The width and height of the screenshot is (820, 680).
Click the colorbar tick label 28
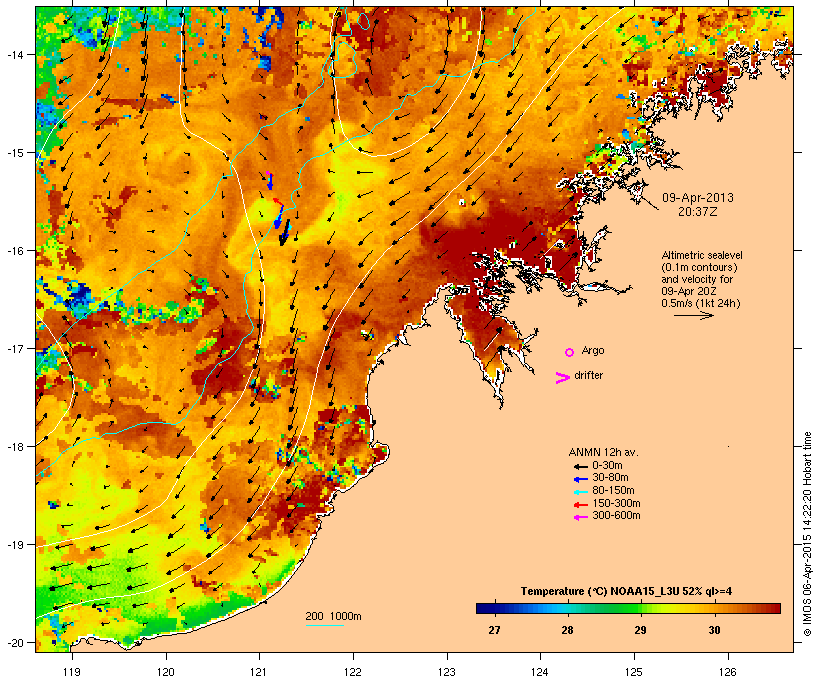point(567,630)
